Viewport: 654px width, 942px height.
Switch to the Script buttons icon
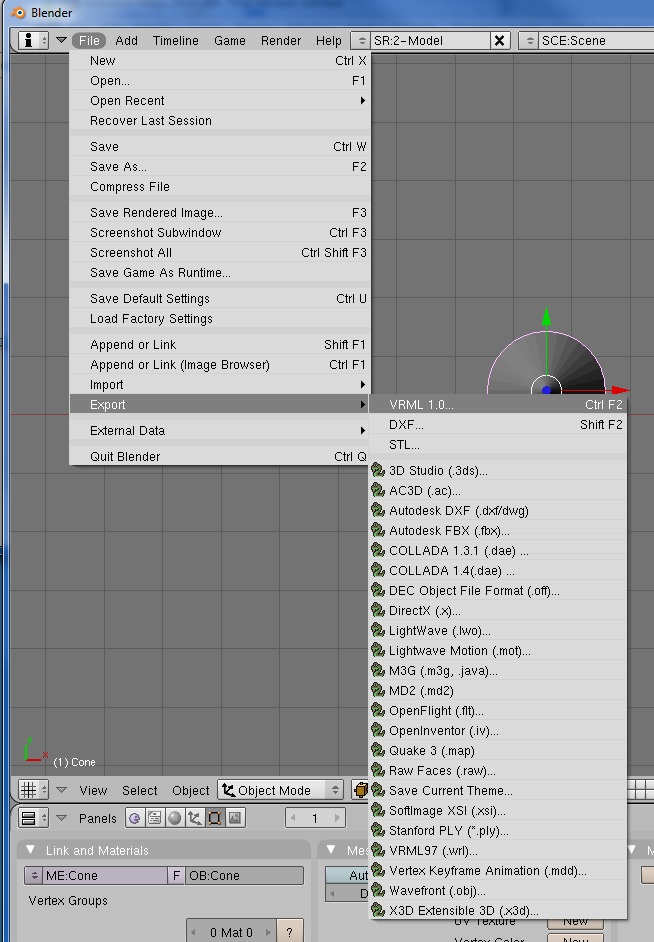(155, 818)
